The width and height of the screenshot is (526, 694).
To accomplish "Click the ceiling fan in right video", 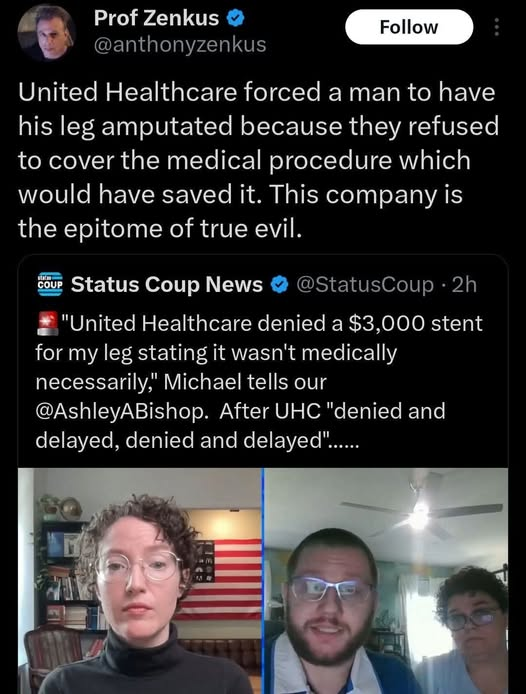I will pos(421,513).
